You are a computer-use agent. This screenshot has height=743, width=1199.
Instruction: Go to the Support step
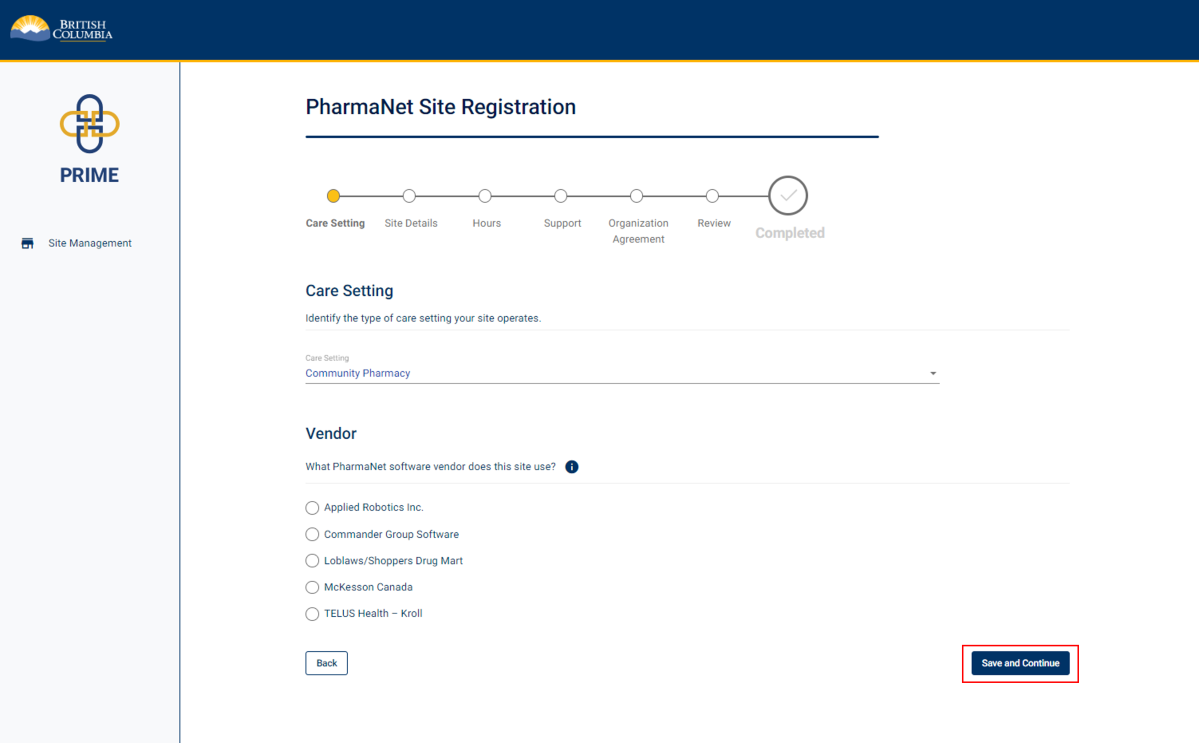click(561, 196)
